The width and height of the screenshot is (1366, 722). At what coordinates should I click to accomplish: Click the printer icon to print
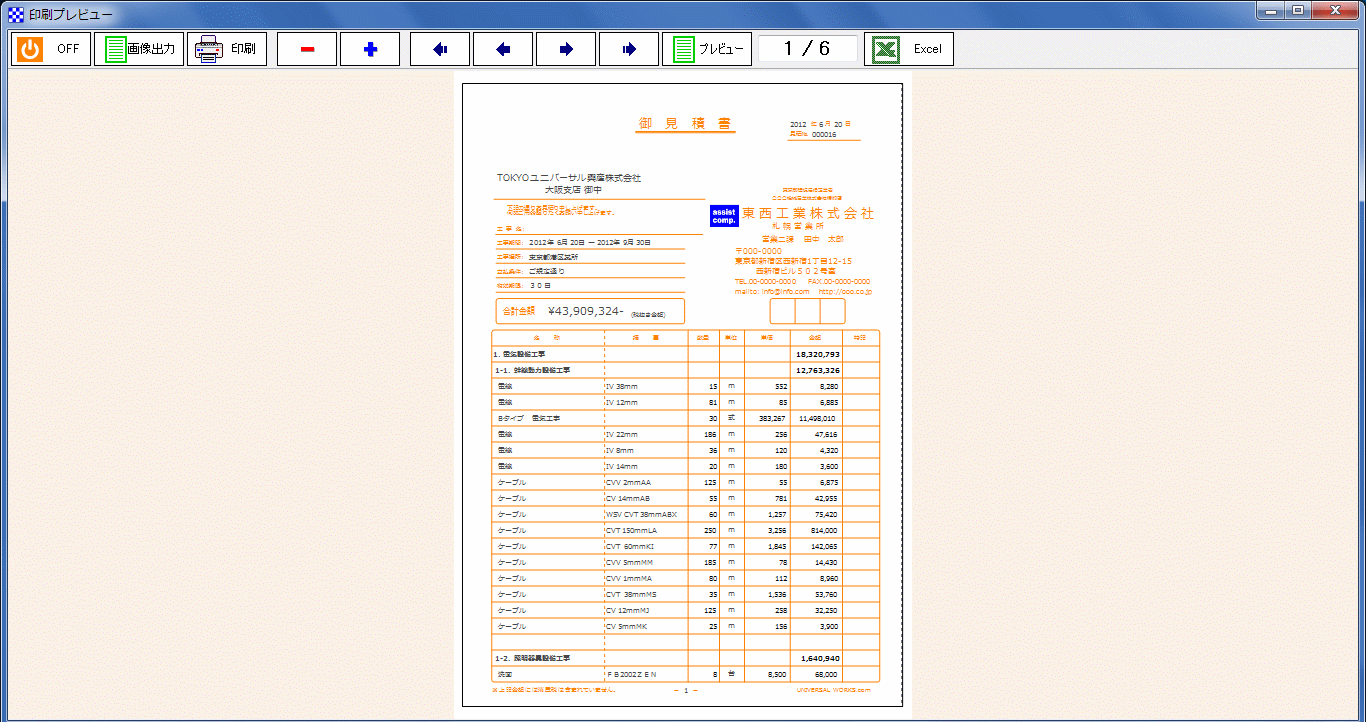[x=209, y=49]
